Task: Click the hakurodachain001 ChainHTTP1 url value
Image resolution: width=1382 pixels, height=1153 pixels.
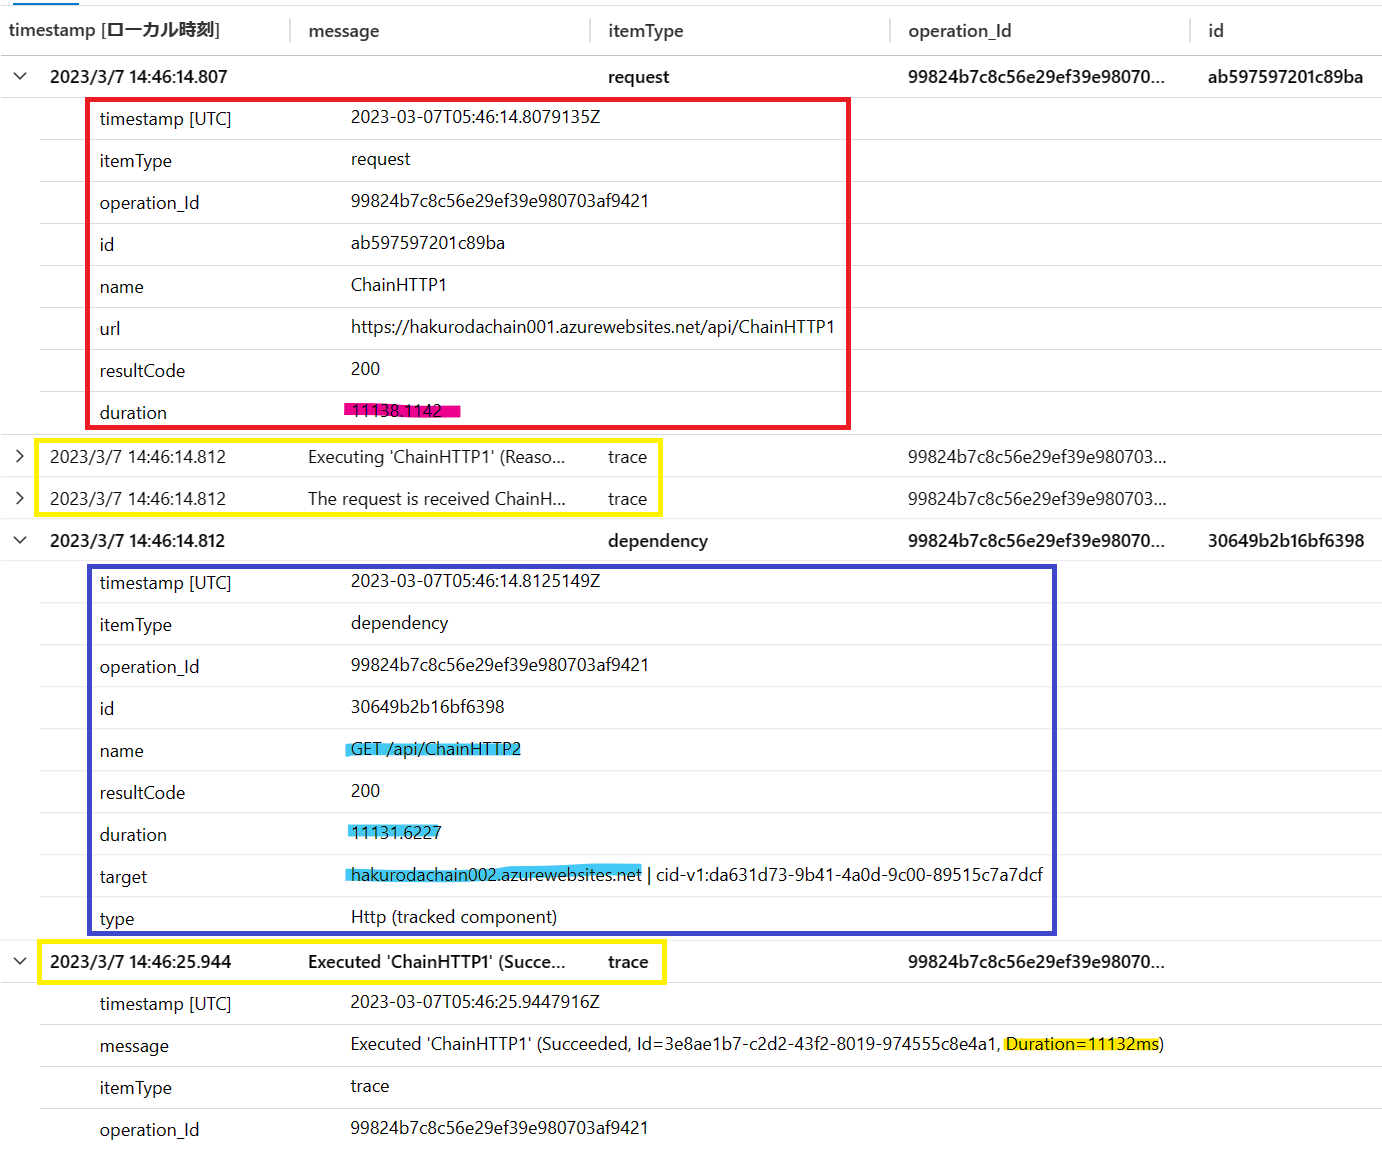Action: tap(592, 327)
